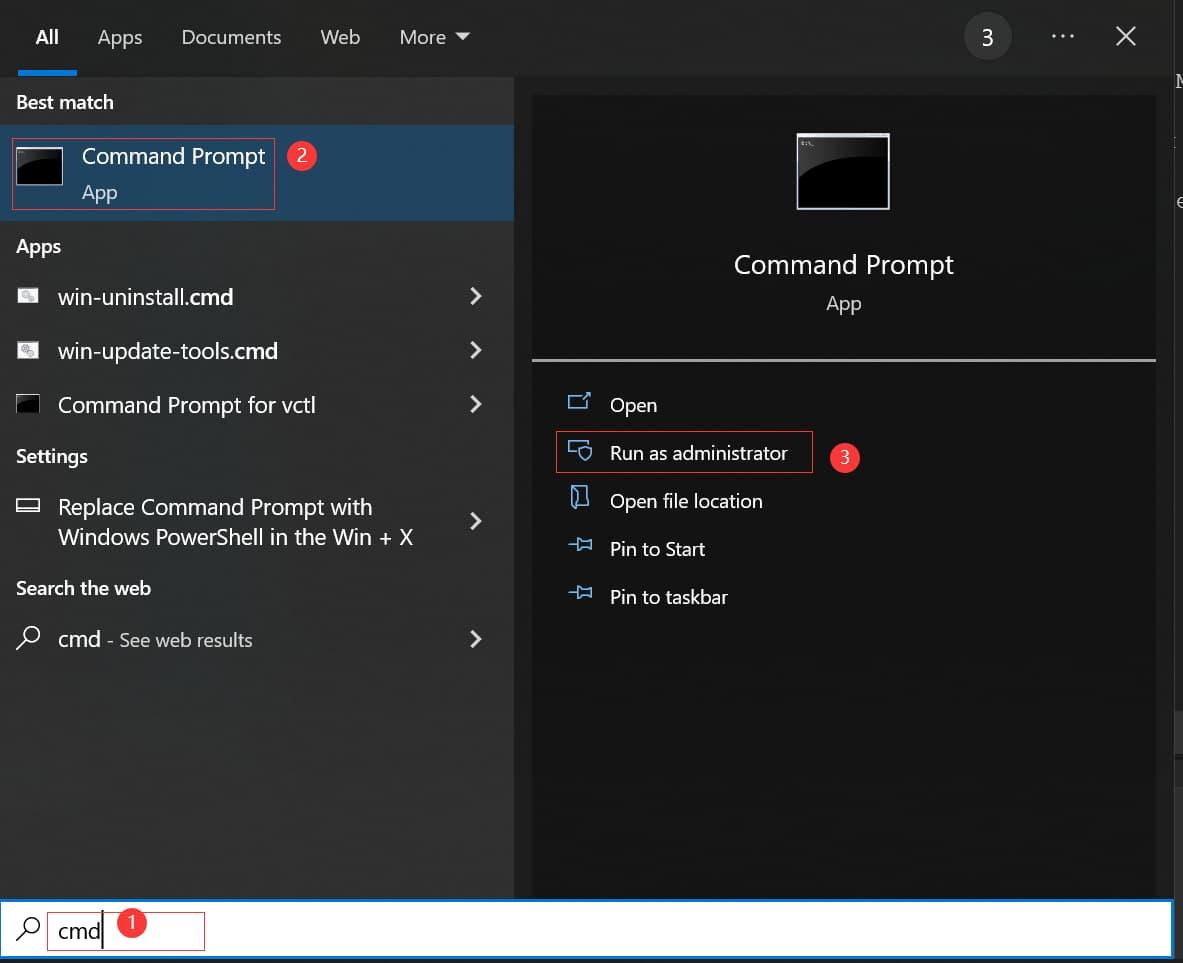Viewport: 1183px width, 963px height.
Task: Select the win-uninstall.cmd app icon
Action: (27, 296)
